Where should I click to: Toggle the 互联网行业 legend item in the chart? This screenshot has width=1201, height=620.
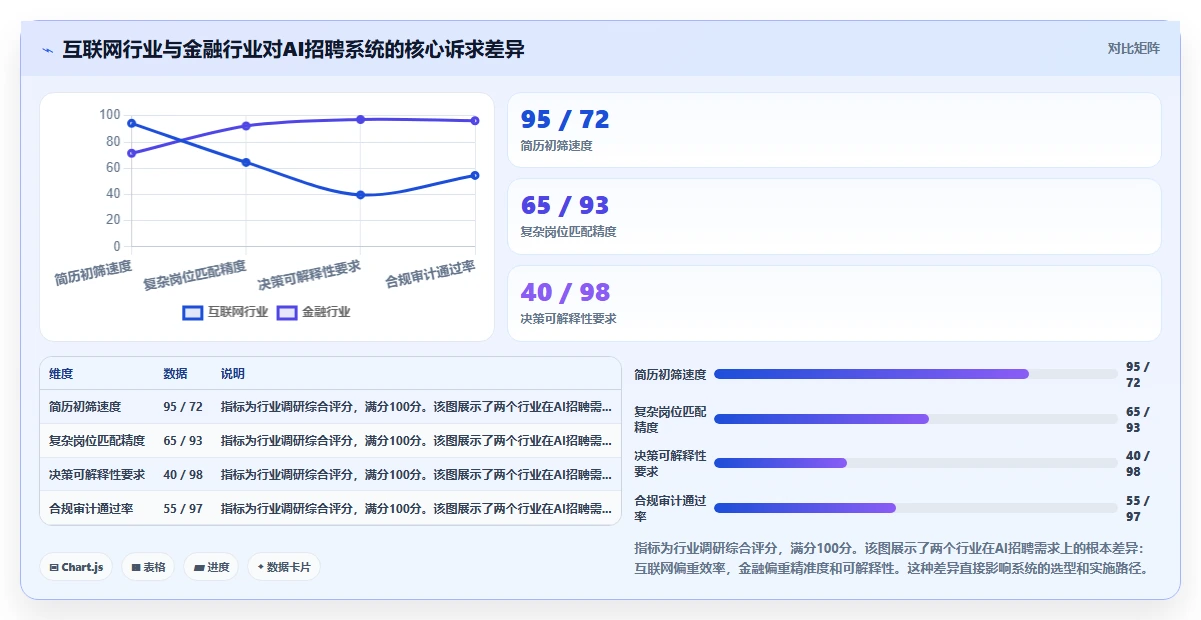[226, 312]
